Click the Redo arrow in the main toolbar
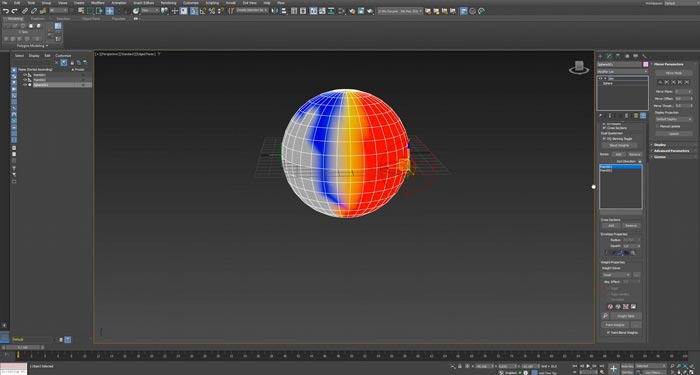Screen dimensions: 700x375 [14, 11]
